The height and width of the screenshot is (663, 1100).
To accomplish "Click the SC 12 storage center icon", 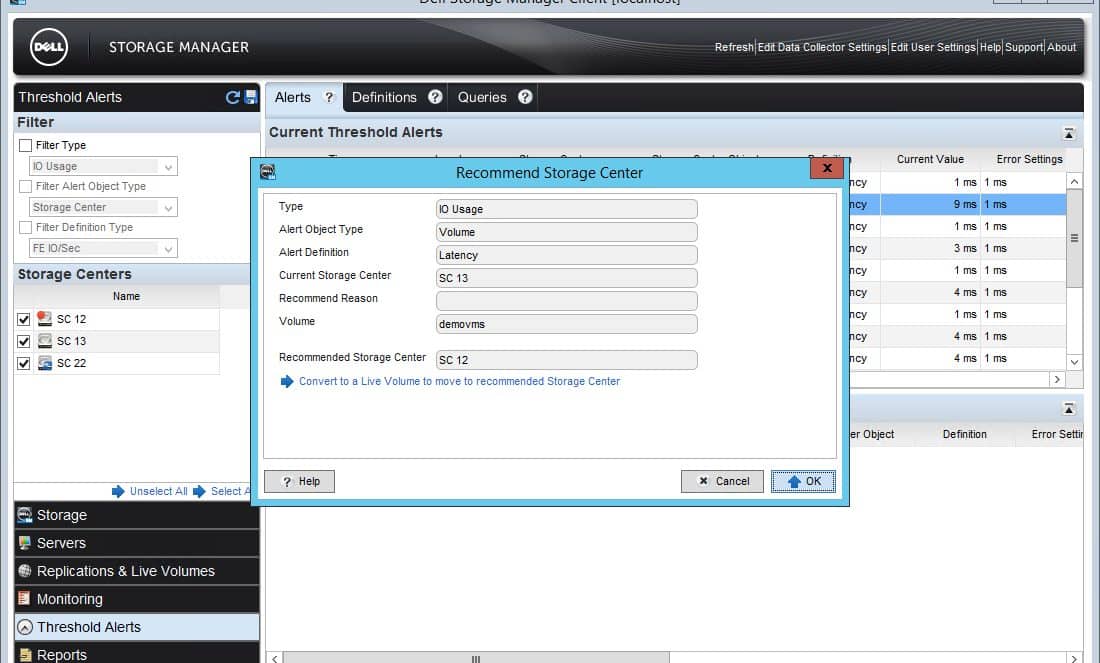I will (44, 319).
